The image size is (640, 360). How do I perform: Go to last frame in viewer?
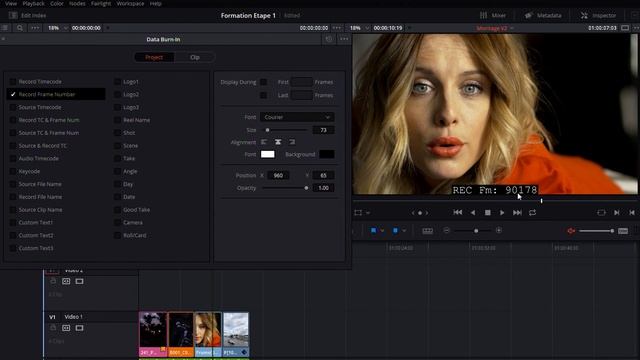click(x=517, y=212)
